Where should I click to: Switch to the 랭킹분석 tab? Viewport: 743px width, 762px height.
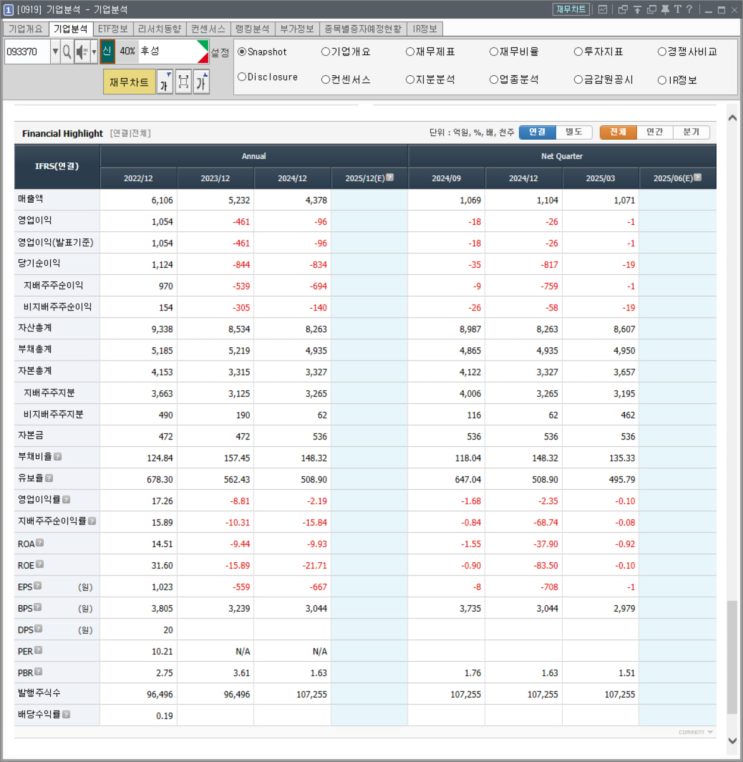(x=252, y=29)
